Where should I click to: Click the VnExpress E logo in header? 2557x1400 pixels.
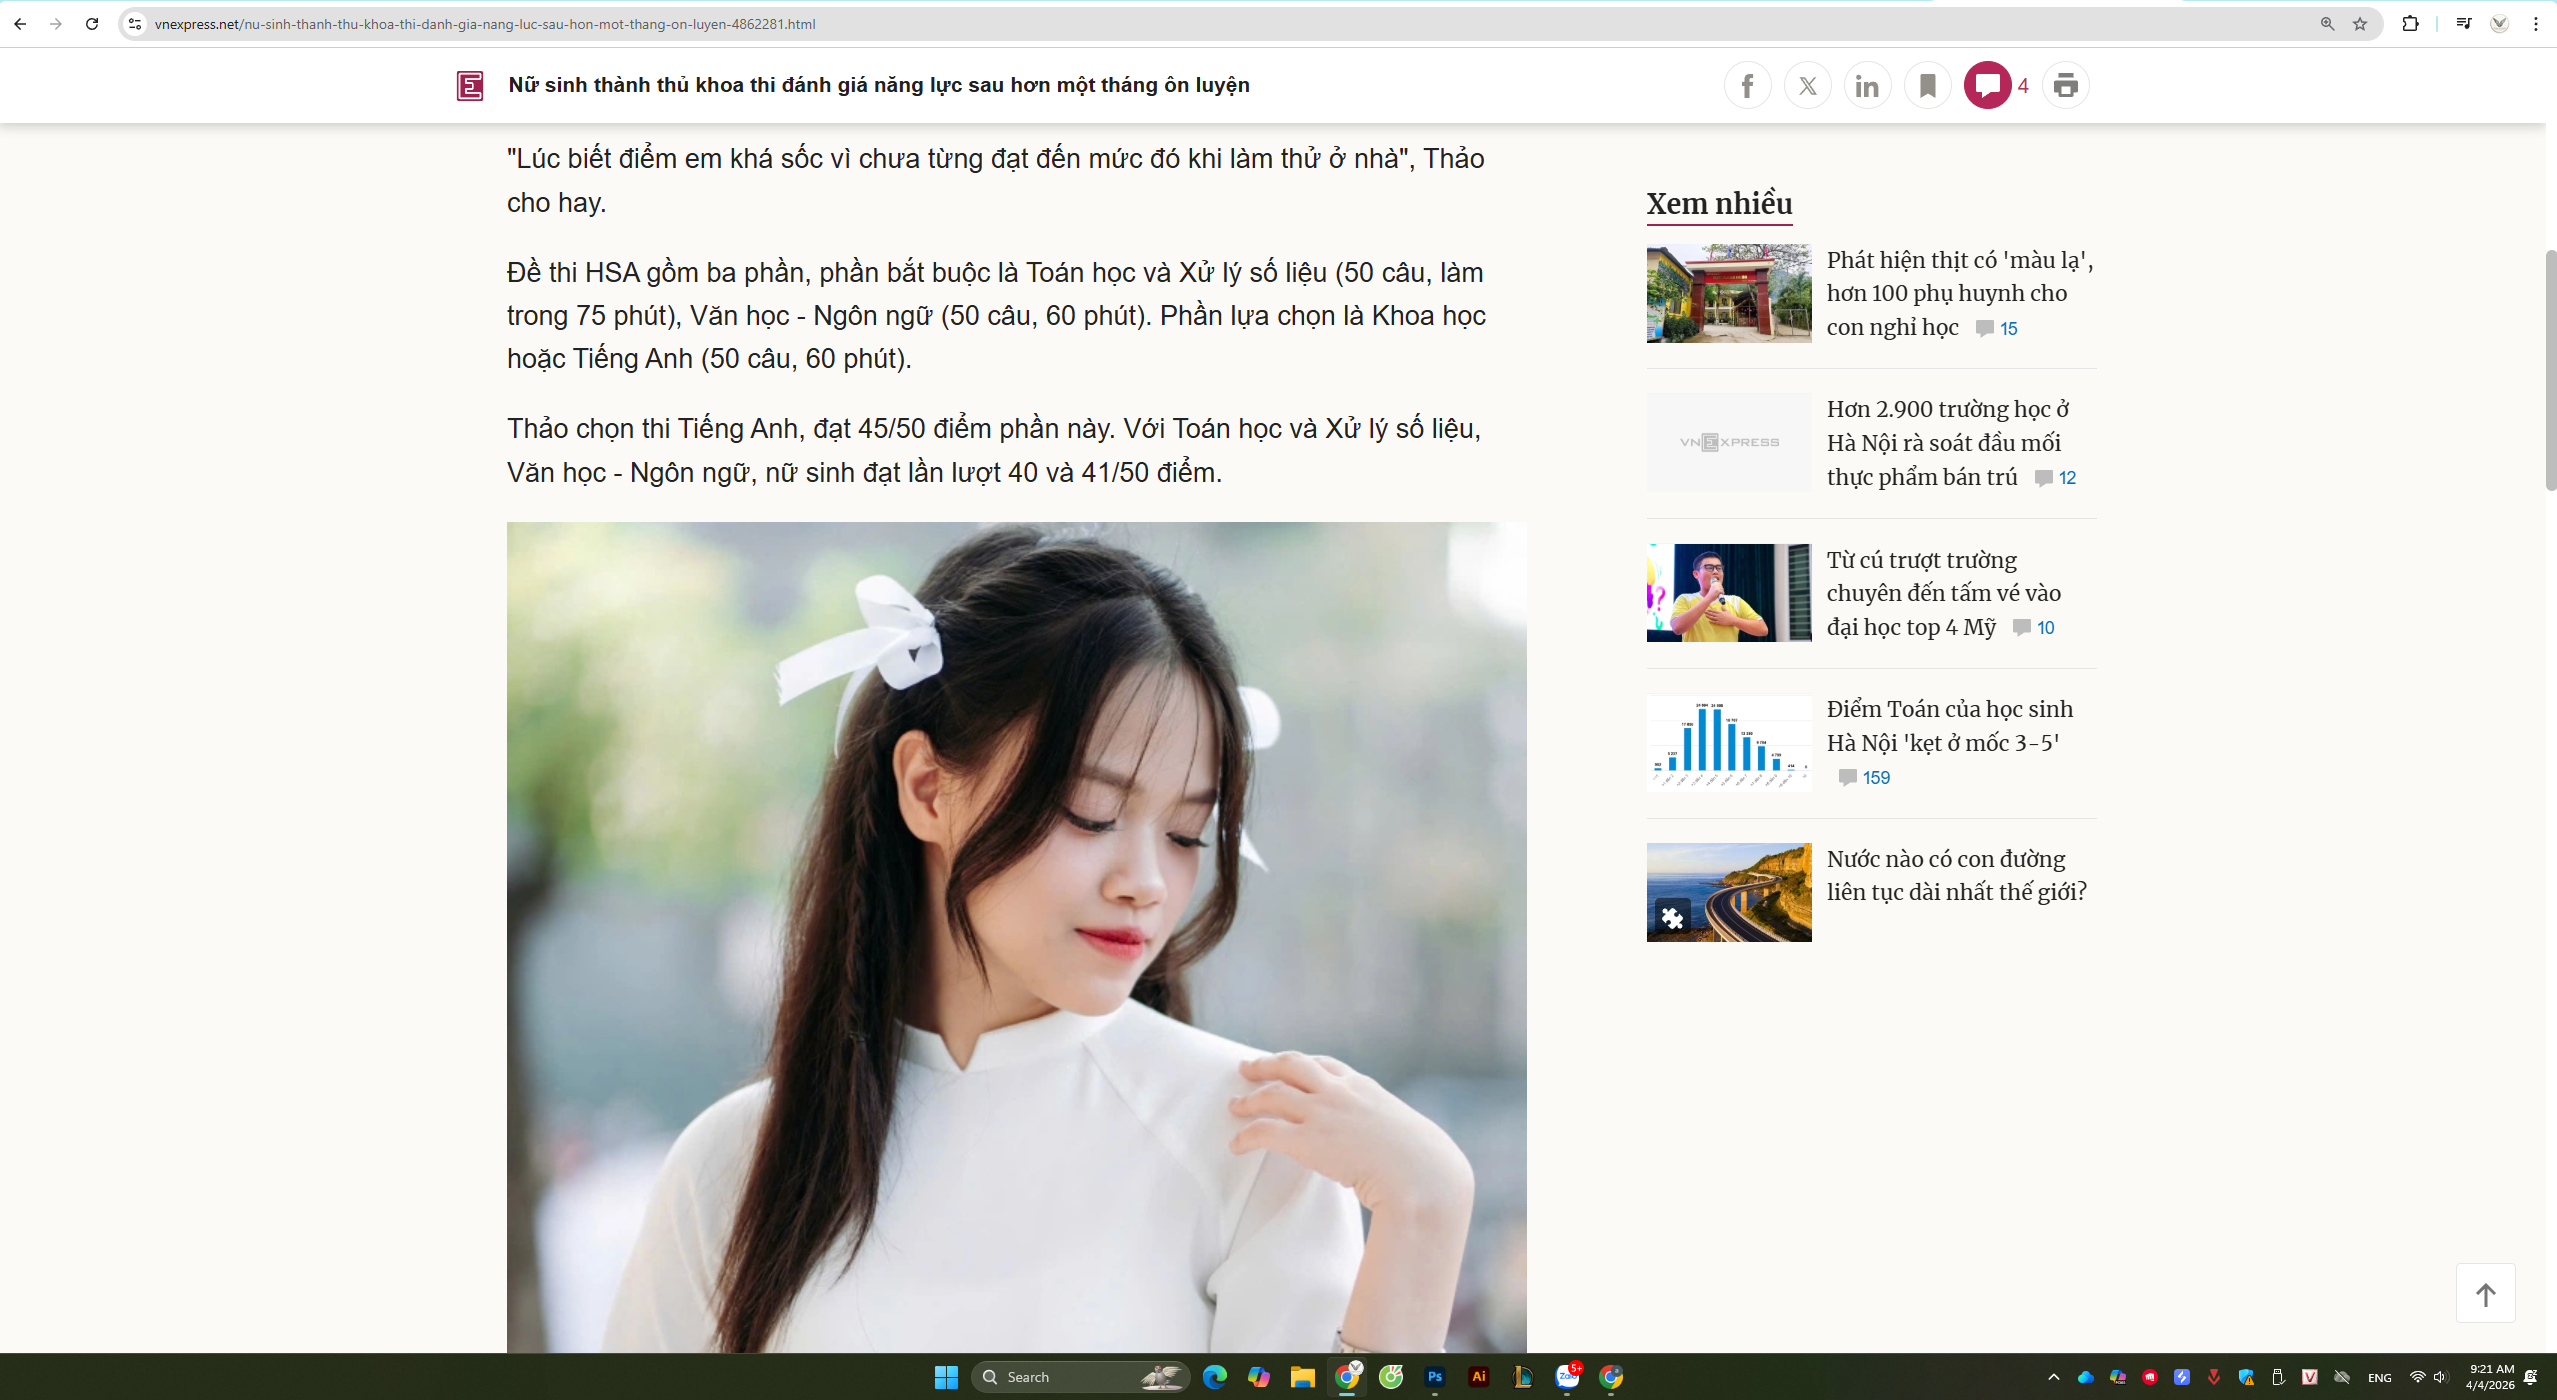coord(470,86)
